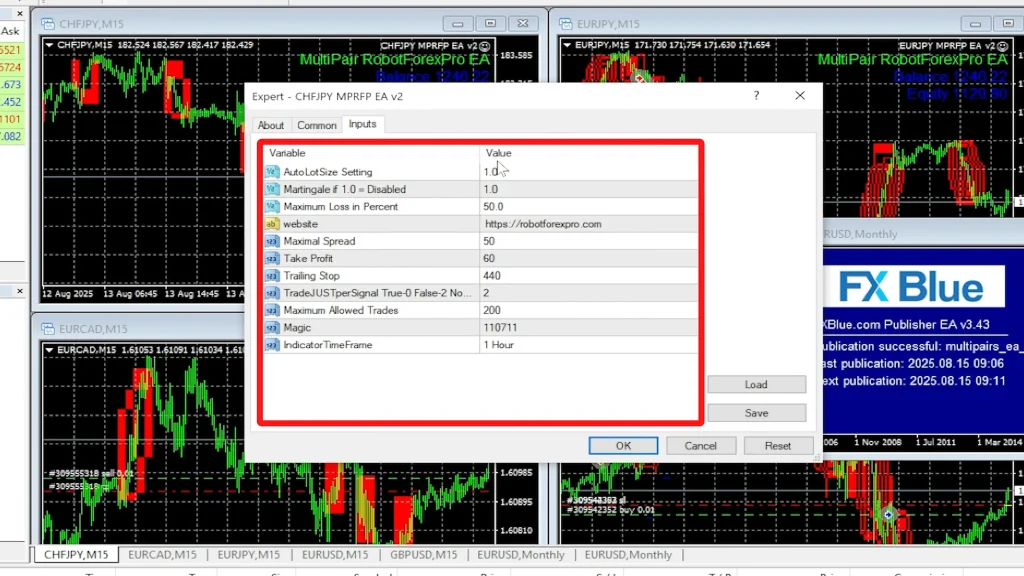Click the Magic variable icon

(x=272, y=328)
